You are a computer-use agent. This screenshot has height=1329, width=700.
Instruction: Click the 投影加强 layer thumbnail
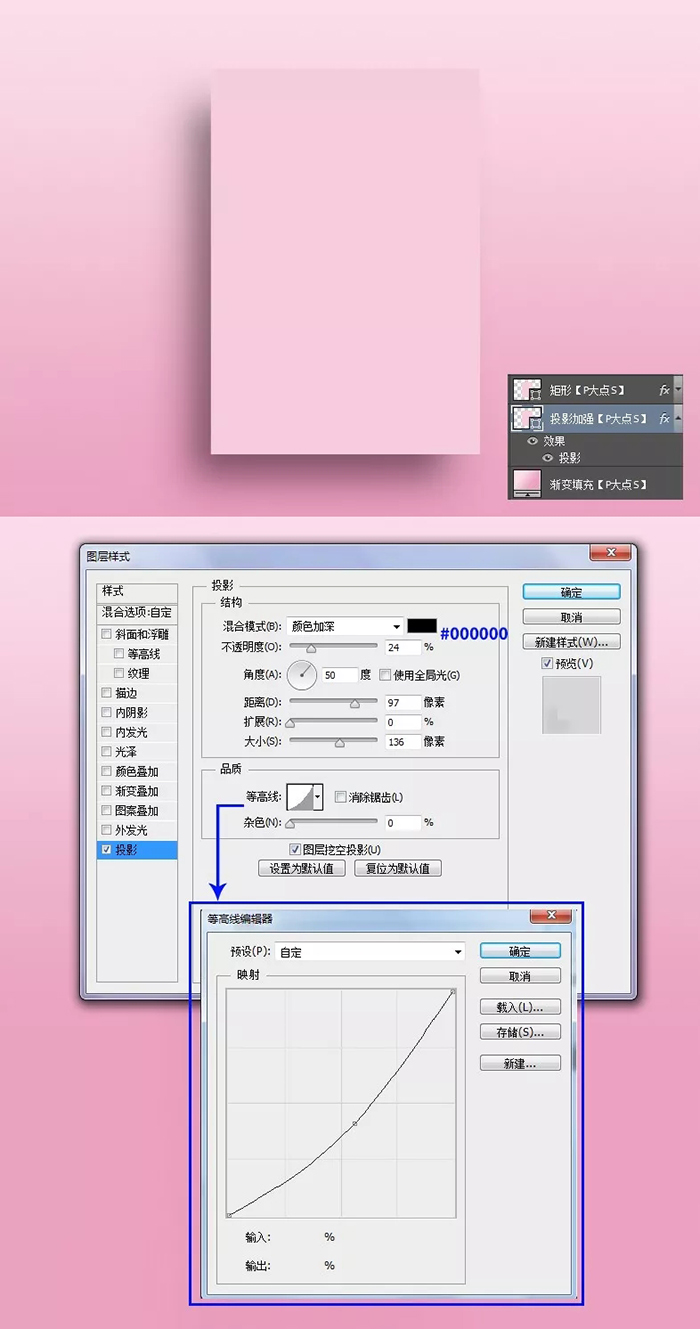point(526,418)
